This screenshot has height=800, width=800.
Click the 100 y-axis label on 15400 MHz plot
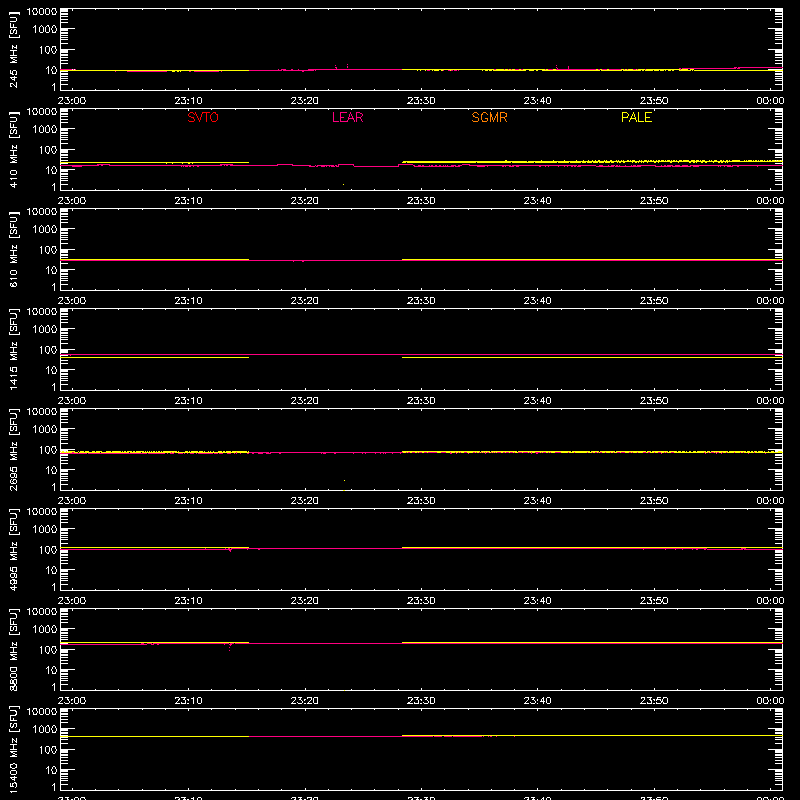click(x=48, y=750)
